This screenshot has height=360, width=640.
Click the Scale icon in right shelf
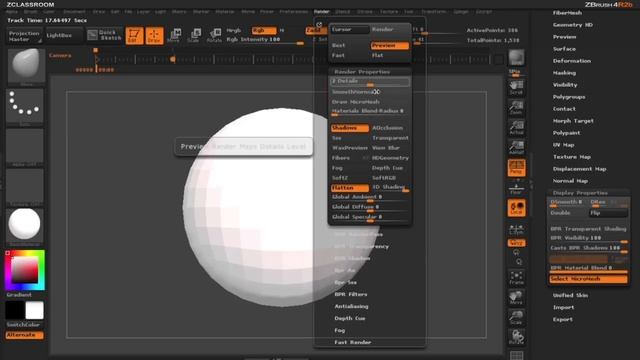pyautogui.click(x=516, y=318)
